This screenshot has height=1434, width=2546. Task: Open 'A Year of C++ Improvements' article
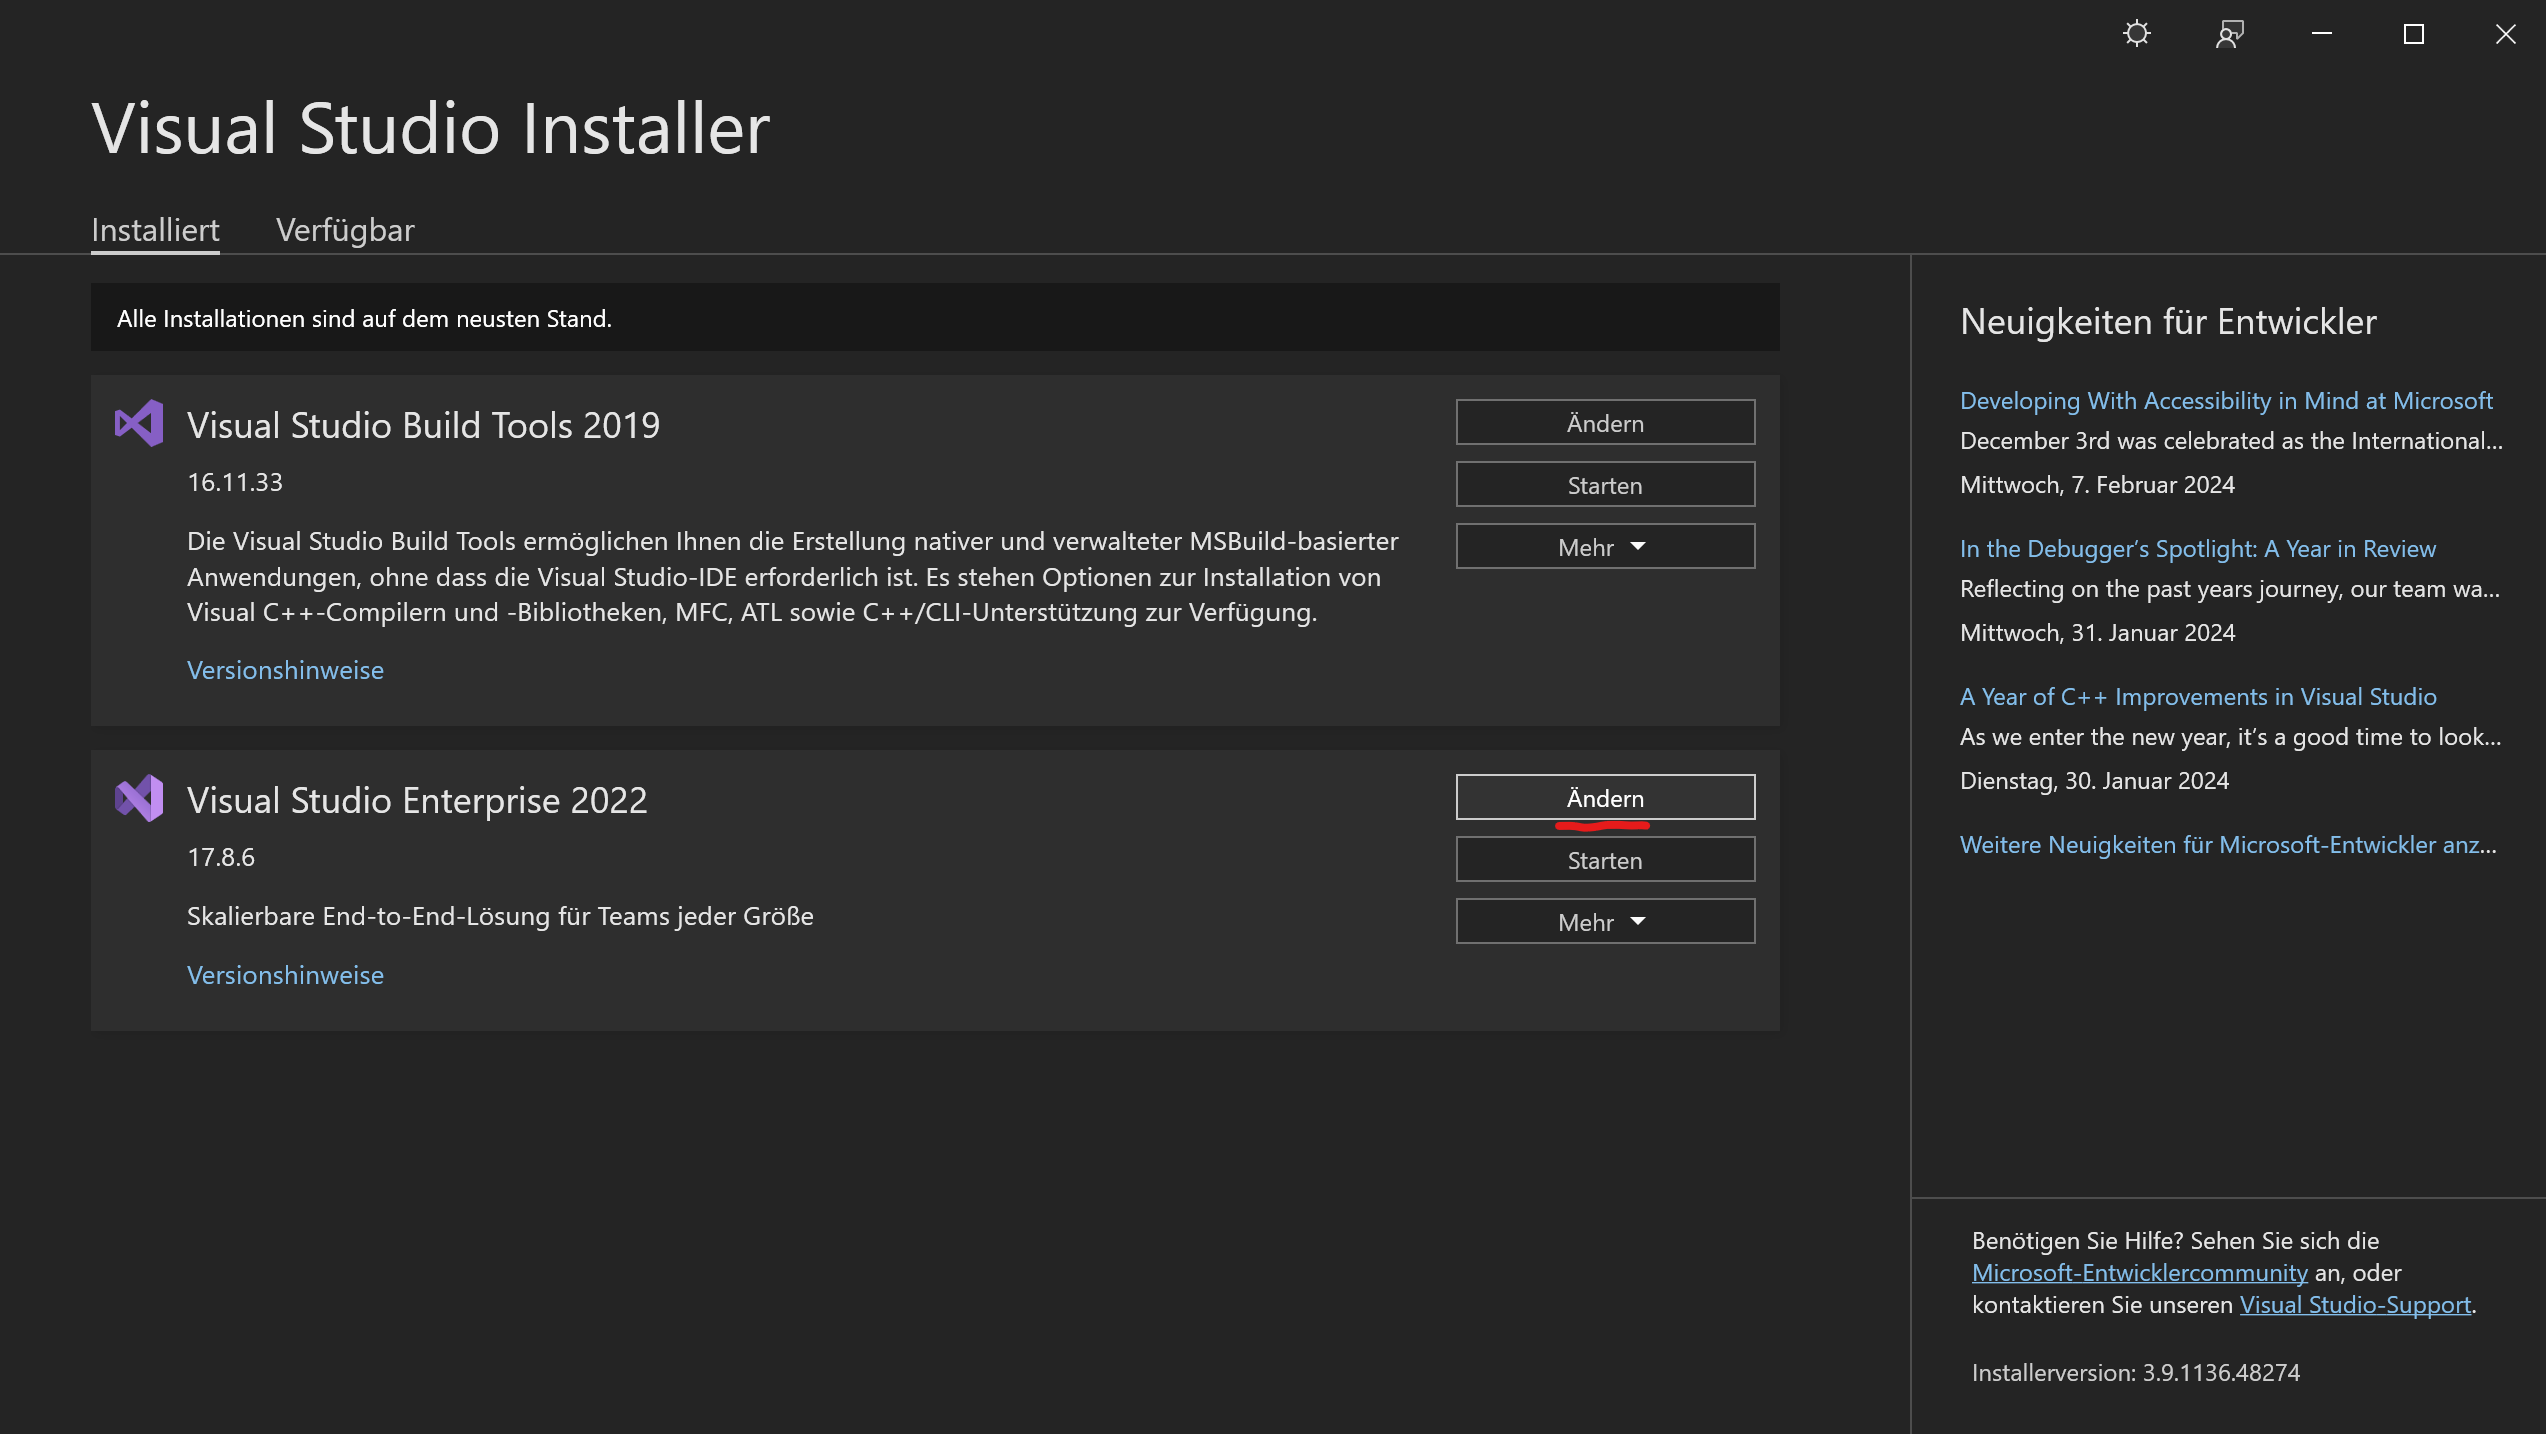tap(2198, 697)
